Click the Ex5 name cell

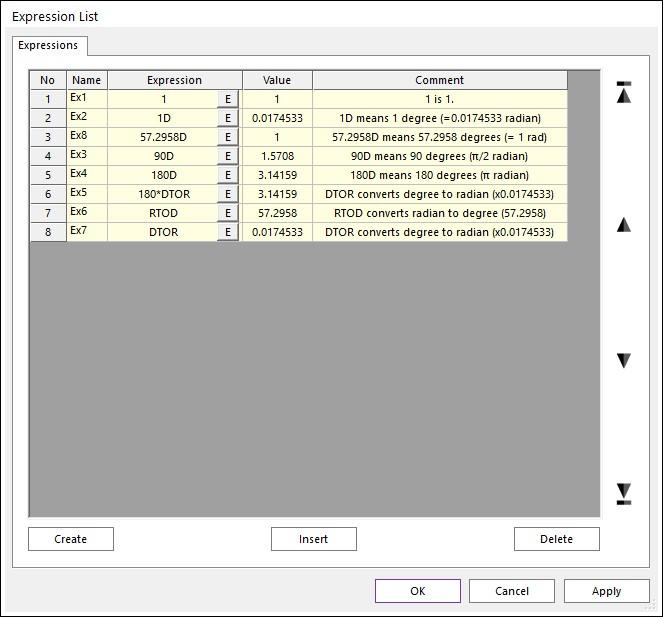pos(87,195)
